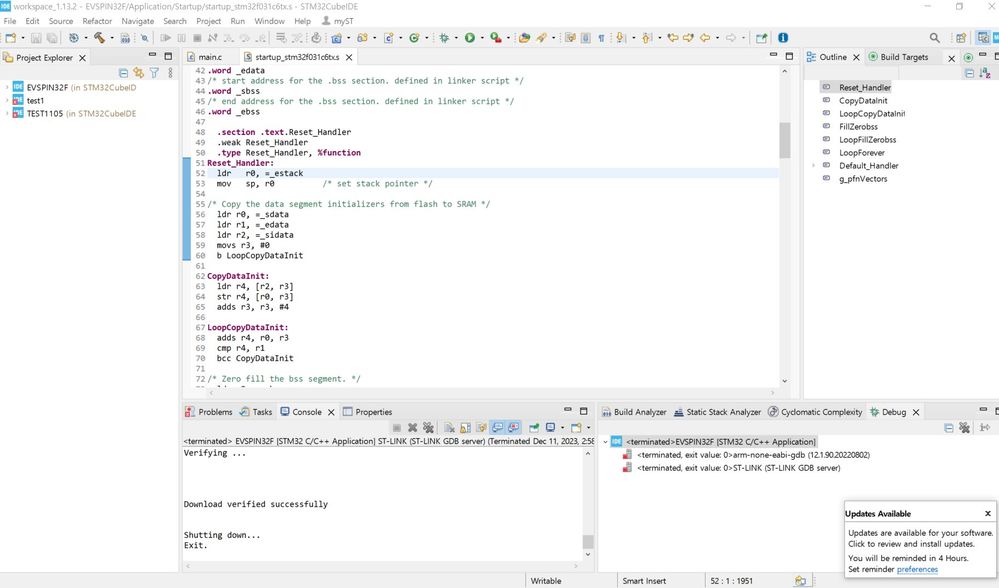The width and height of the screenshot is (999, 588).
Task: Click the C/C++ perspective icon
Action: coord(984,38)
